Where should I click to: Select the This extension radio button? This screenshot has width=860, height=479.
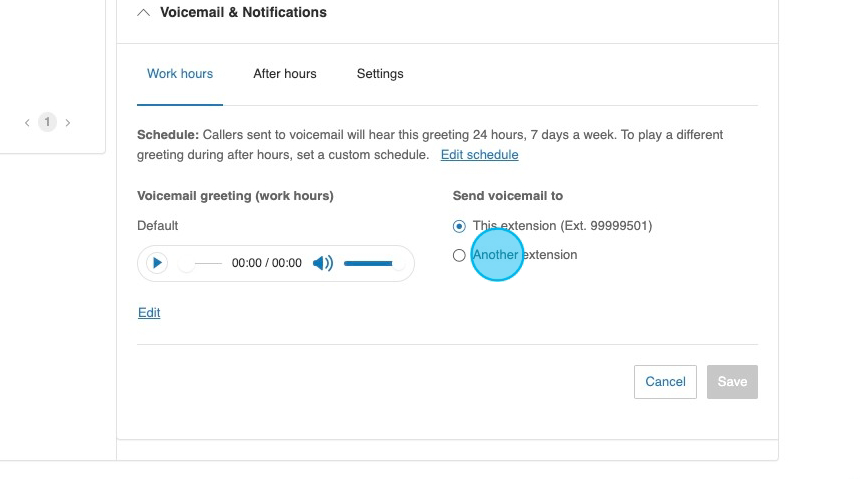pos(459,226)
